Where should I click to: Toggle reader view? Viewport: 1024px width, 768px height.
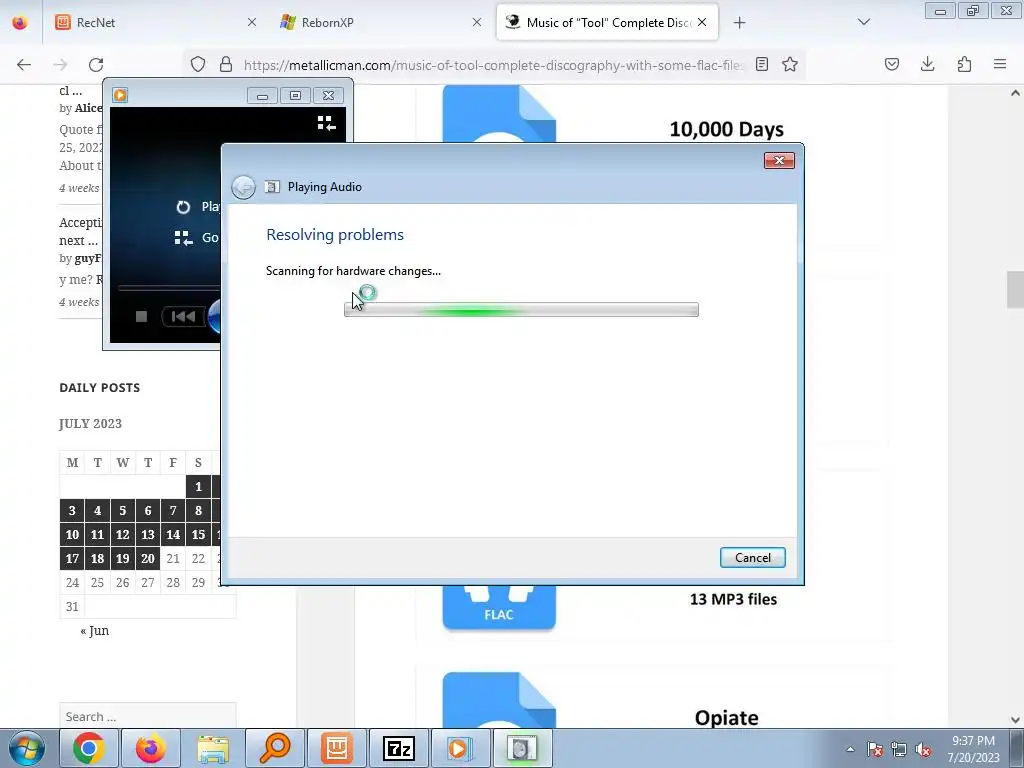[x=761, y=64]
